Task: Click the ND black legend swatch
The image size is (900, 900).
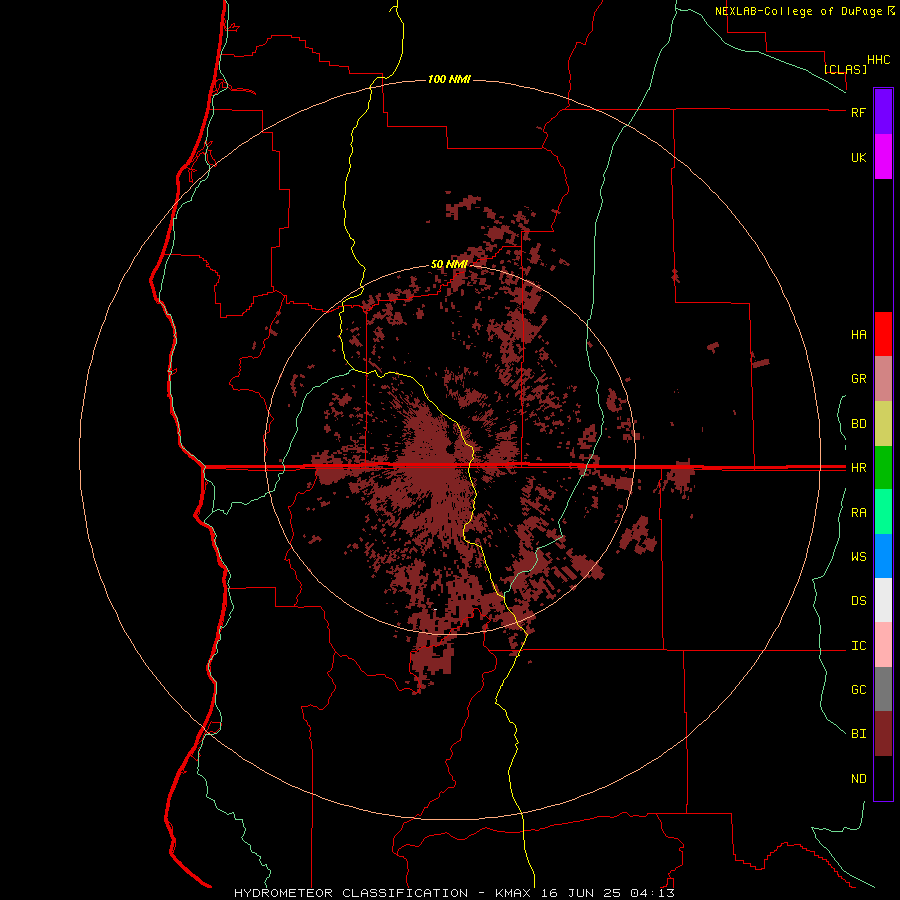Action: coord(883,778)
